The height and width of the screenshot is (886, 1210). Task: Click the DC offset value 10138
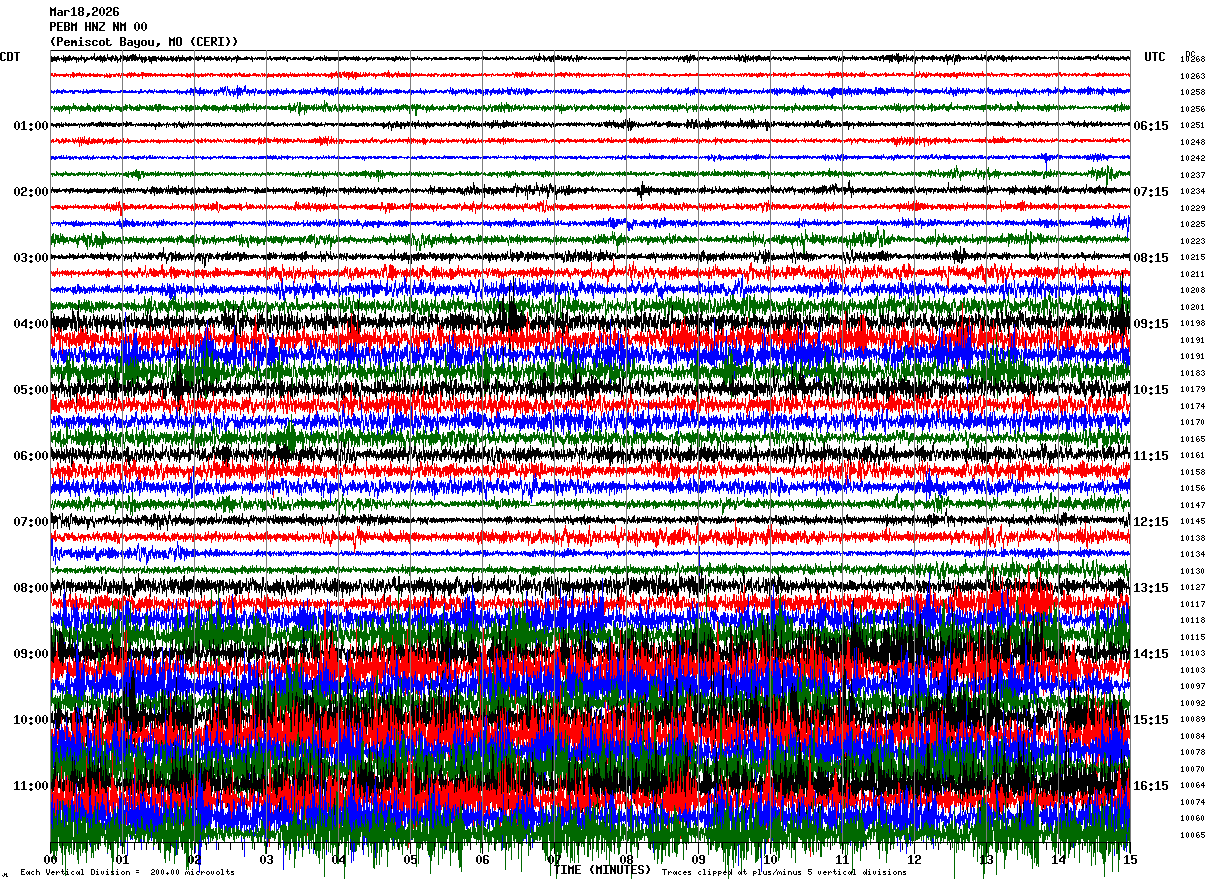1192,538
